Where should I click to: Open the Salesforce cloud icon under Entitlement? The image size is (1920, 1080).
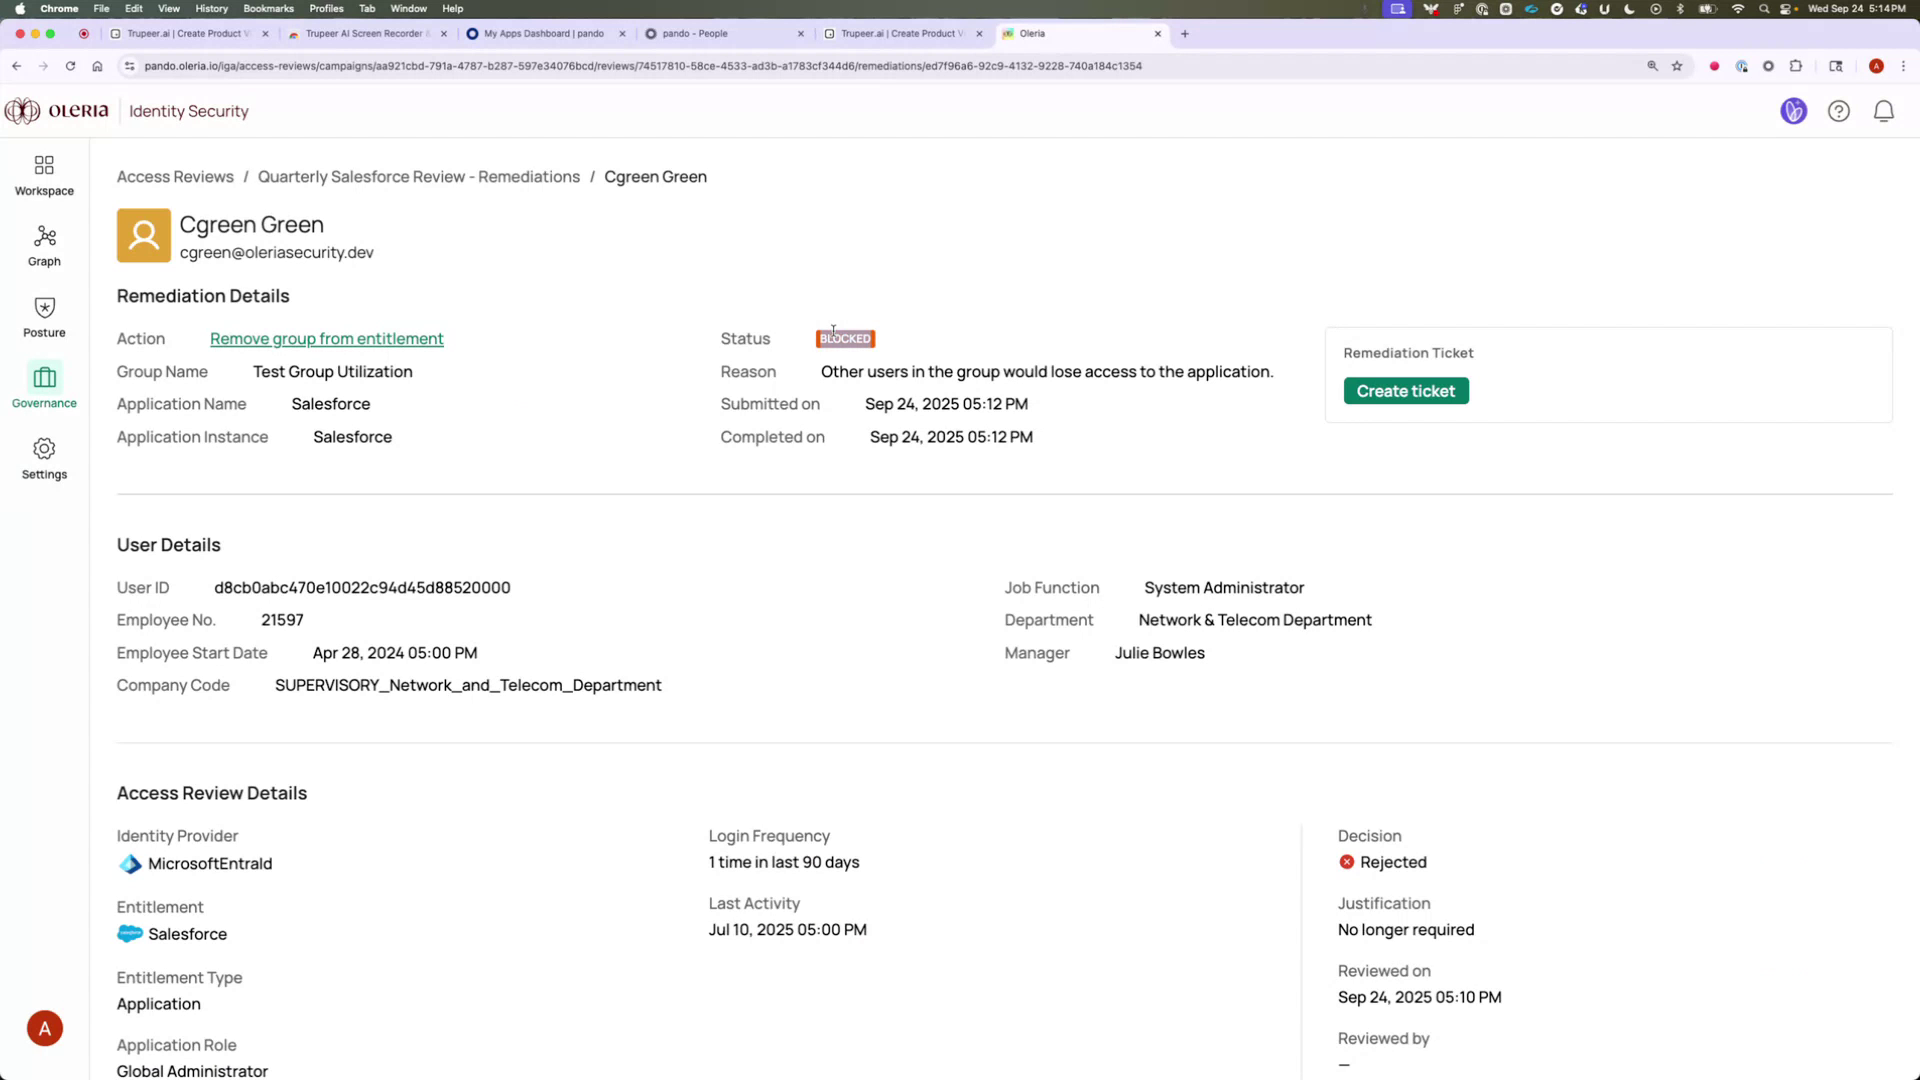(x=129, y=933)
